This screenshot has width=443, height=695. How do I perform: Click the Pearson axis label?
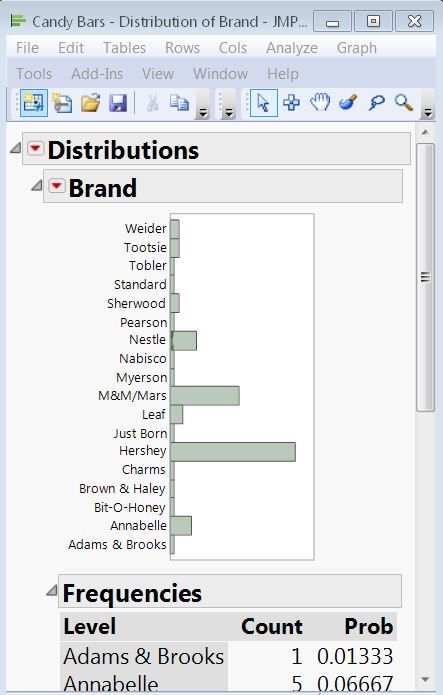[143, 322]
